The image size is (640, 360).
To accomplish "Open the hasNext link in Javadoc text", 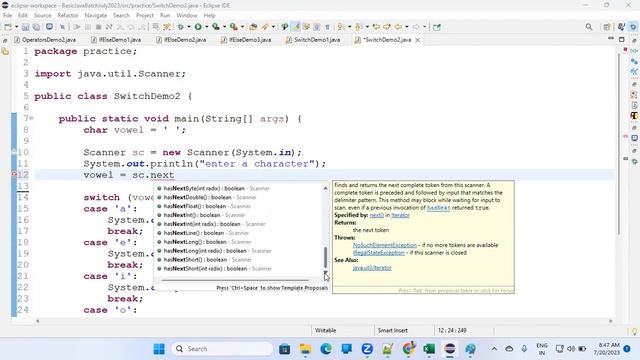I will click(x=438, y=208).
